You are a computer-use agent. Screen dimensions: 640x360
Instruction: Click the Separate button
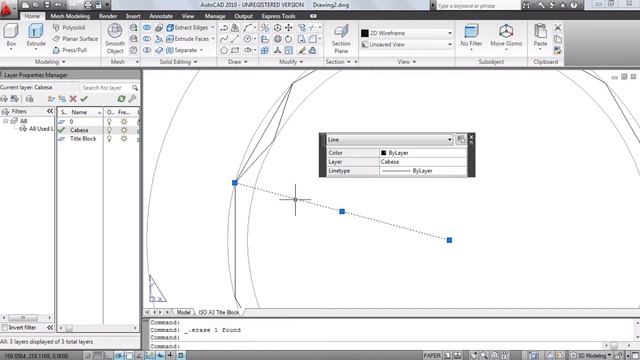[182, 50]
